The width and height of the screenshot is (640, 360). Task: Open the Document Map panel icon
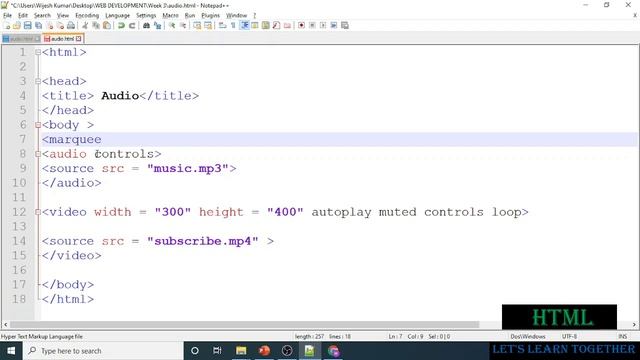(x=266, y=25)
